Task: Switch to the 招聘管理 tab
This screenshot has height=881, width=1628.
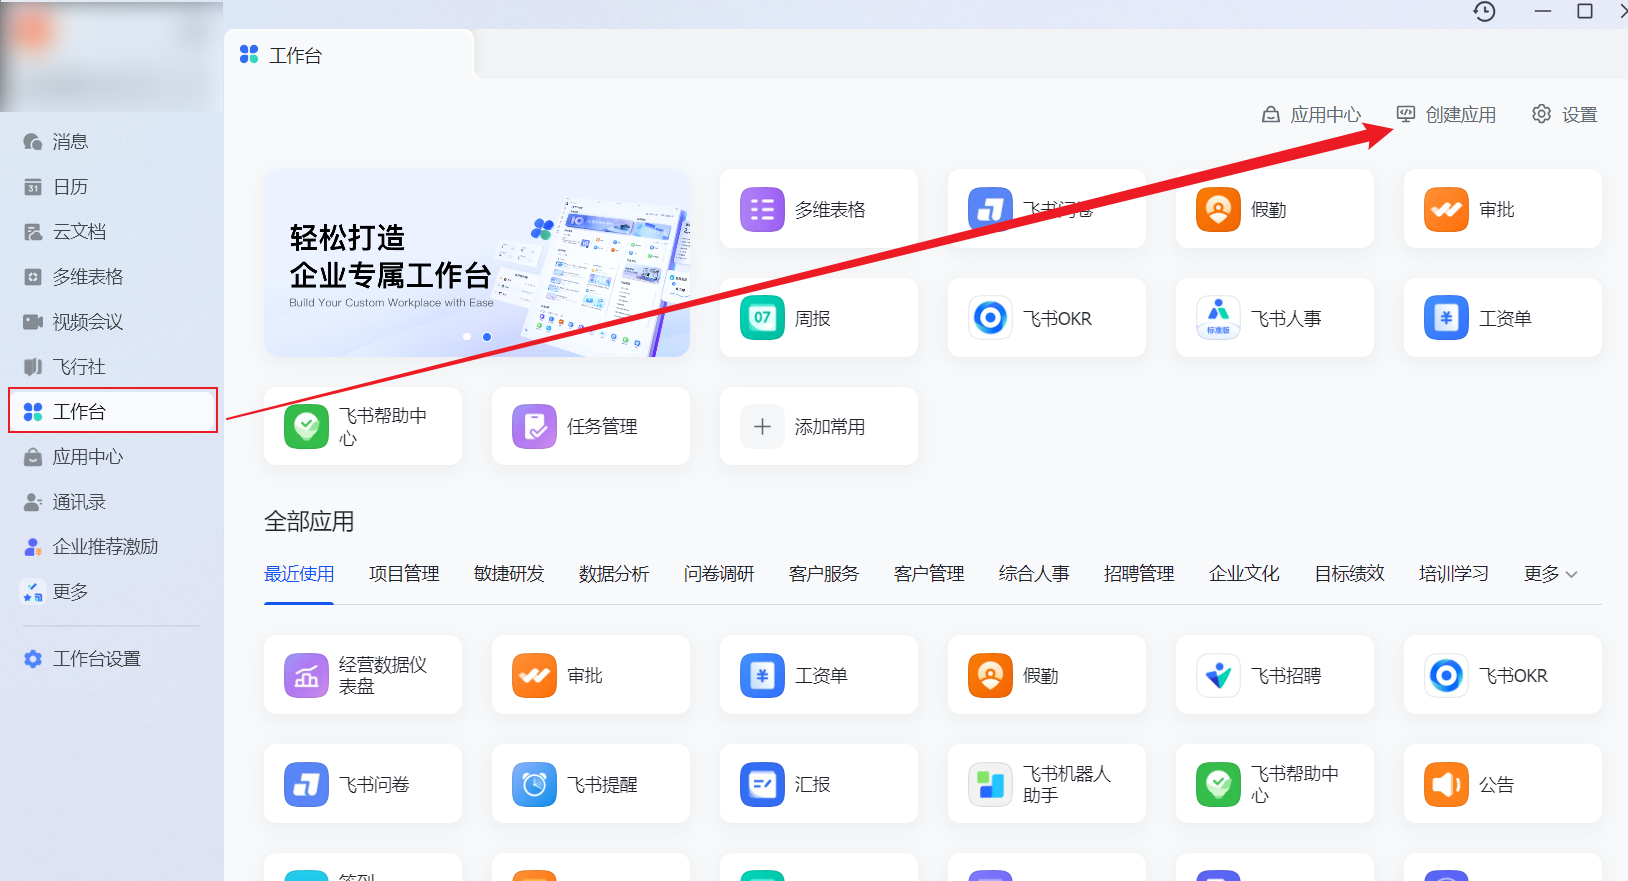Action: (x=1139, y=574)
